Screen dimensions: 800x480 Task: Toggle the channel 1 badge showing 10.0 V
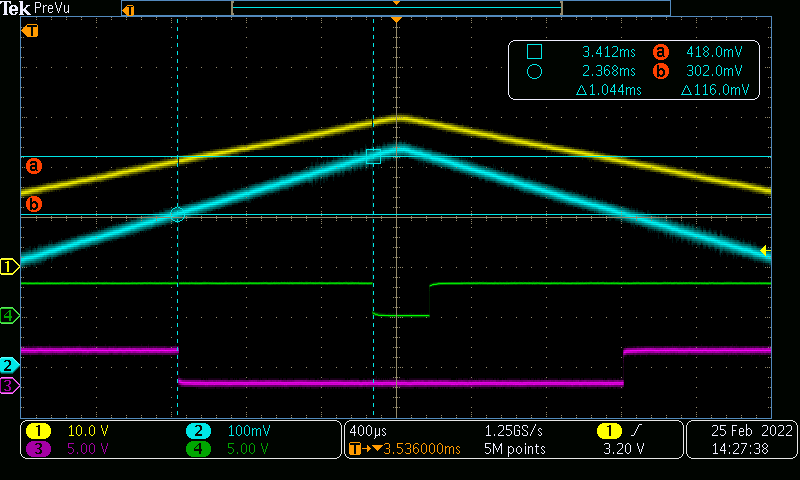[38, 430]
